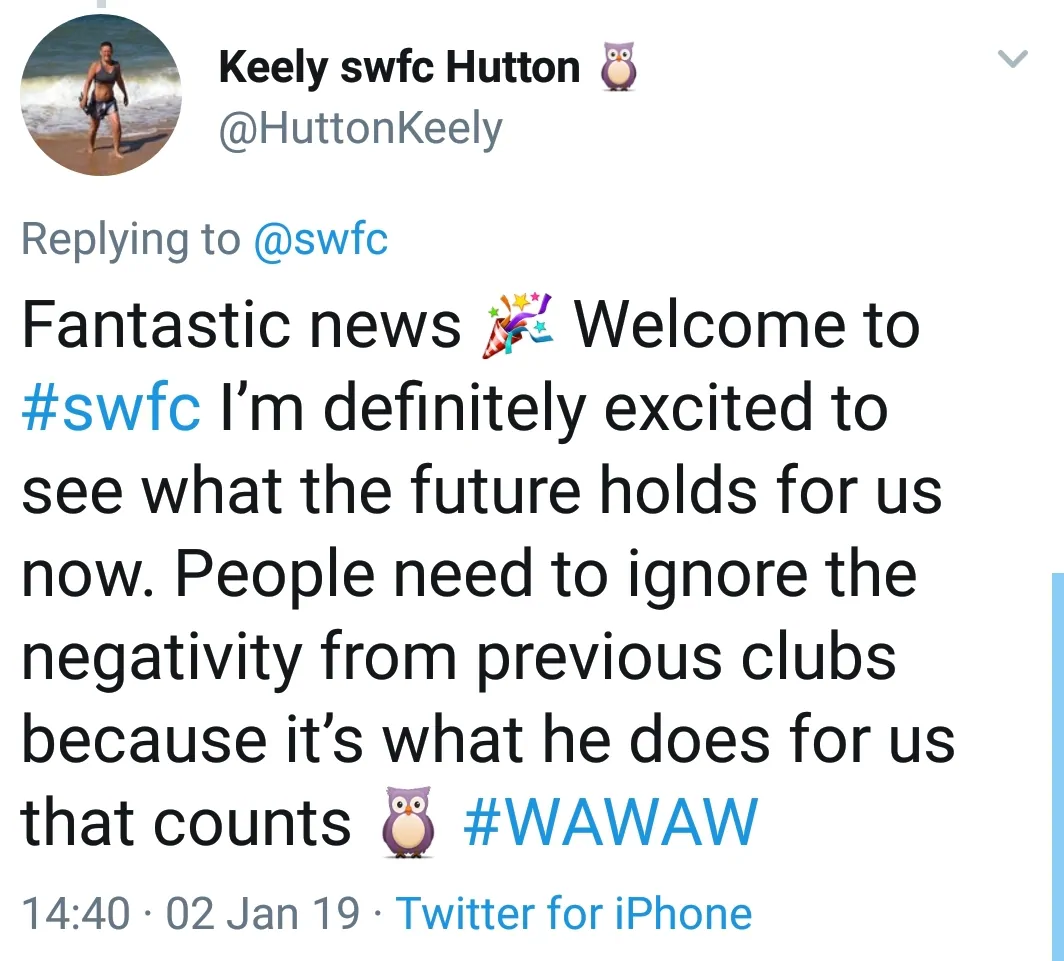Click the "Welcome to" text
The height and width of the screenshot is (961, 1064).
(746, 325)
